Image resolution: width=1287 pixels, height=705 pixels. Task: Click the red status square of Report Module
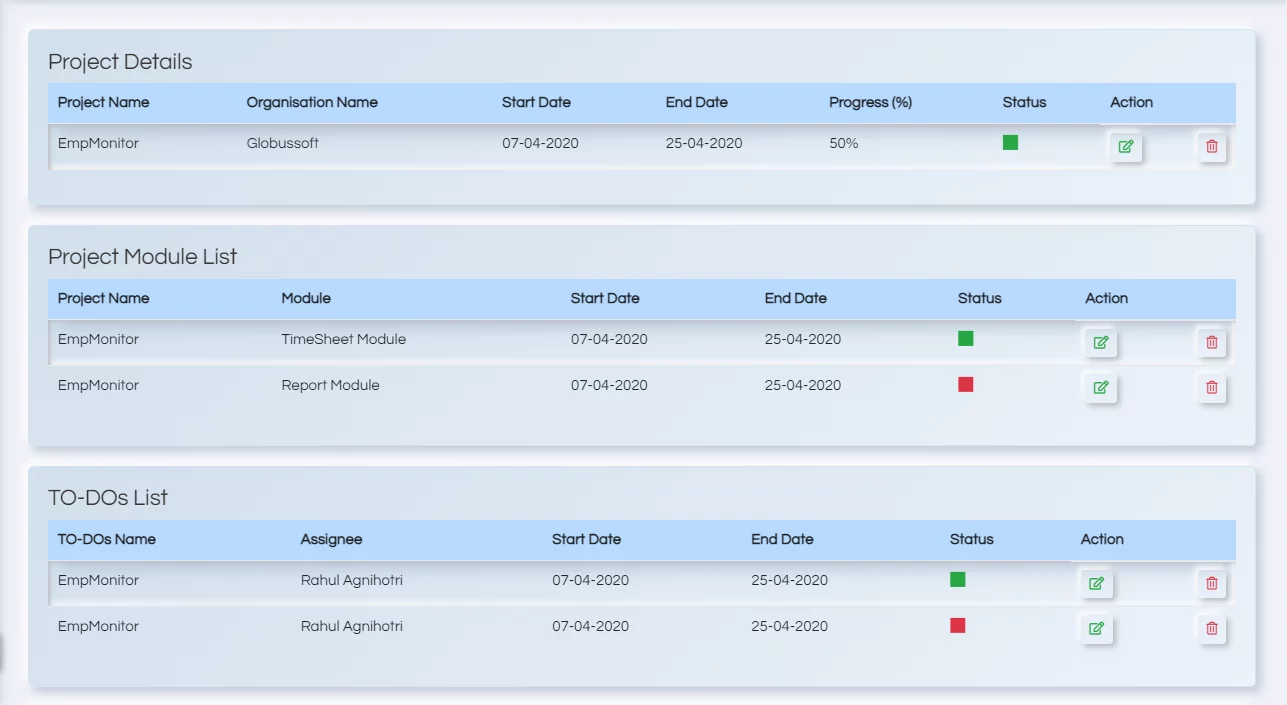pos(965,384)
